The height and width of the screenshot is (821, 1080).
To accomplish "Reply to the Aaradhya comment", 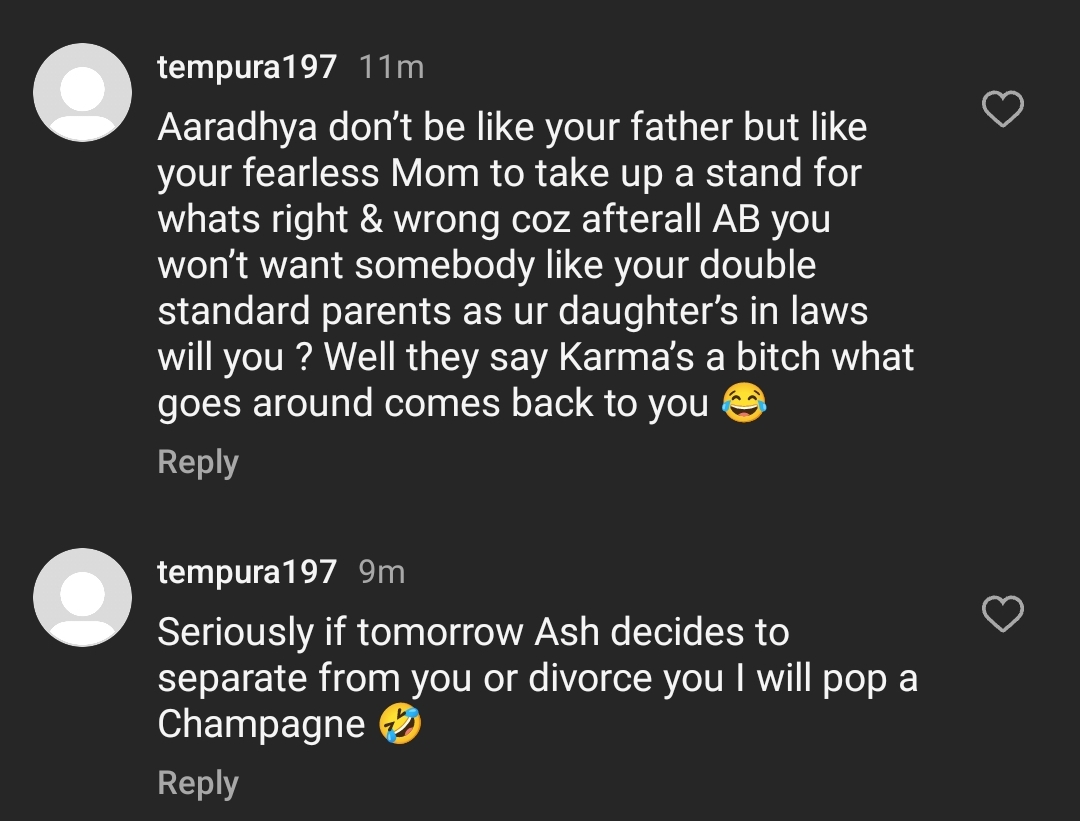I will point(198,463).
